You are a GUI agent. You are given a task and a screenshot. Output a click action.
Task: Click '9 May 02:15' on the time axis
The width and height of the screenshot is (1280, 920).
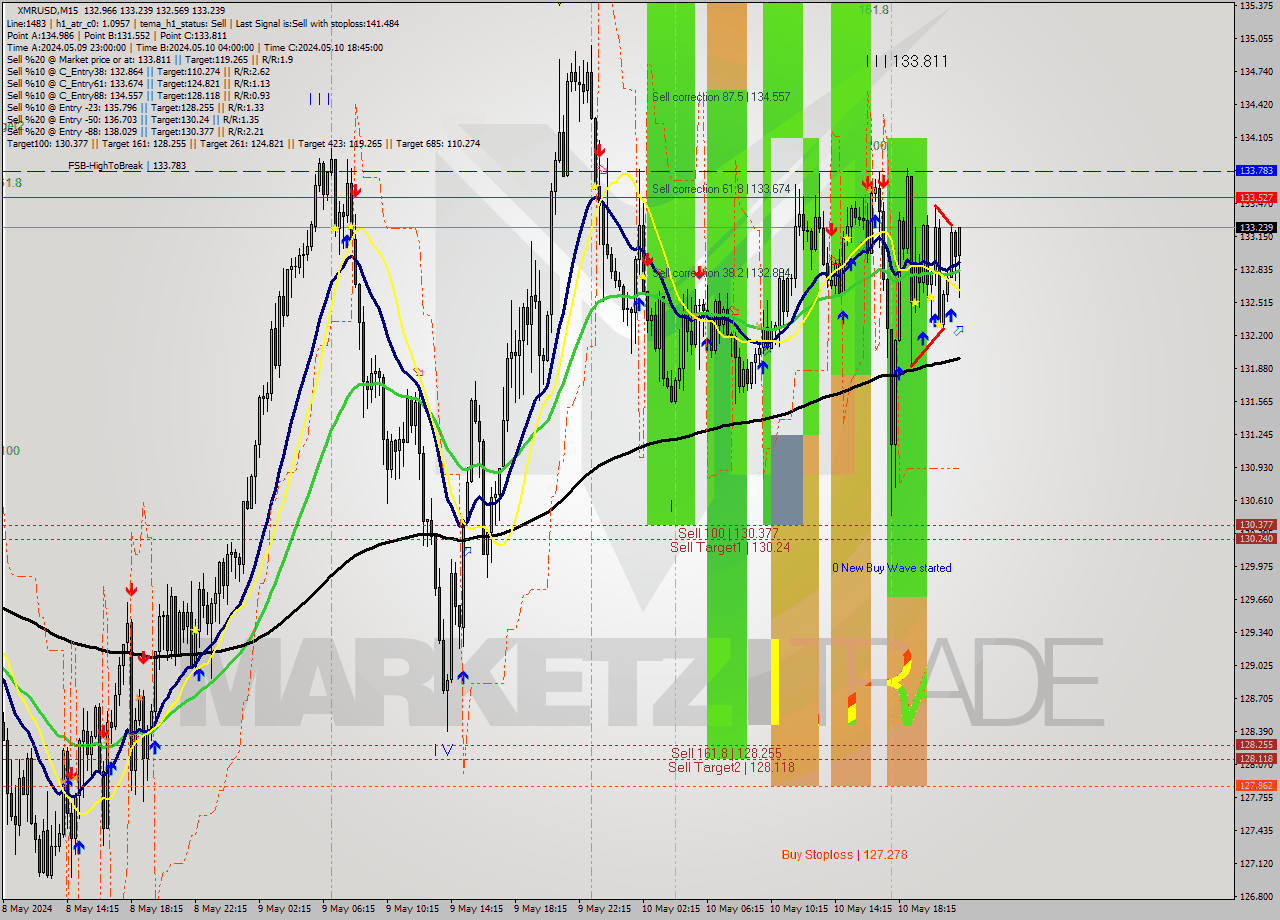tap(285, 909)
